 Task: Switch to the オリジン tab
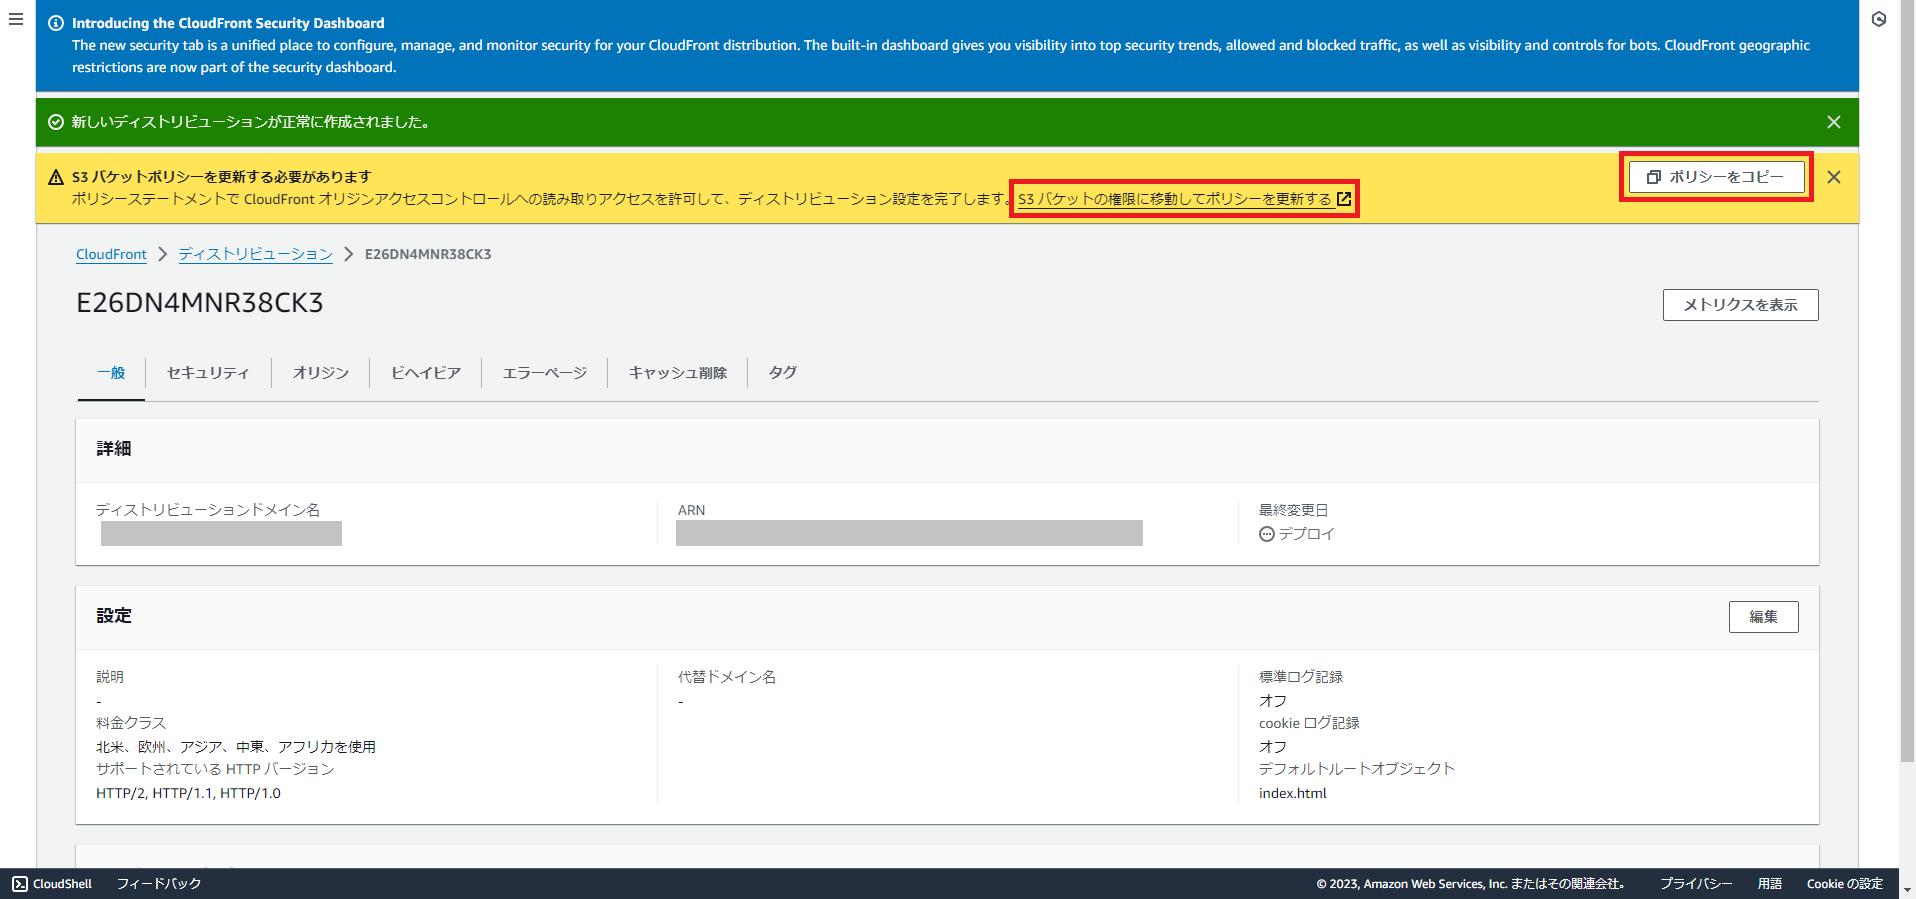pyautogui.click(x=321, y=373)
